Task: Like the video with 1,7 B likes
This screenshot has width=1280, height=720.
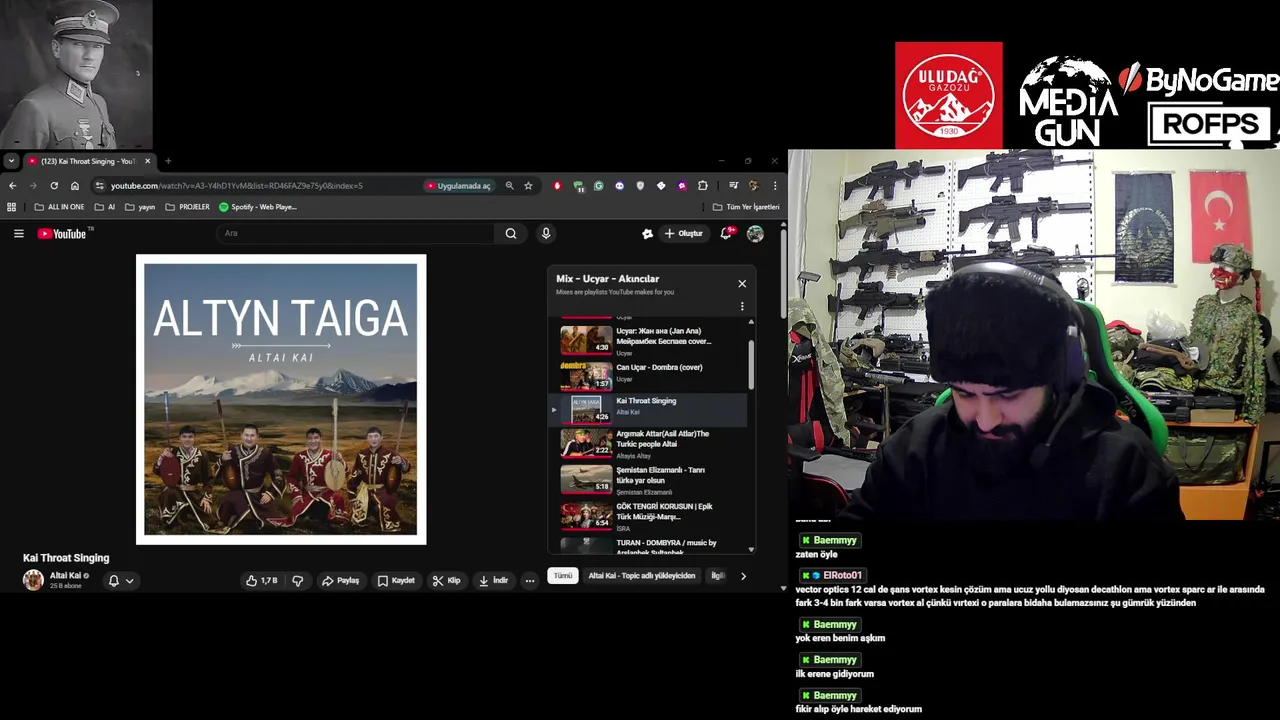Action: 262,580
